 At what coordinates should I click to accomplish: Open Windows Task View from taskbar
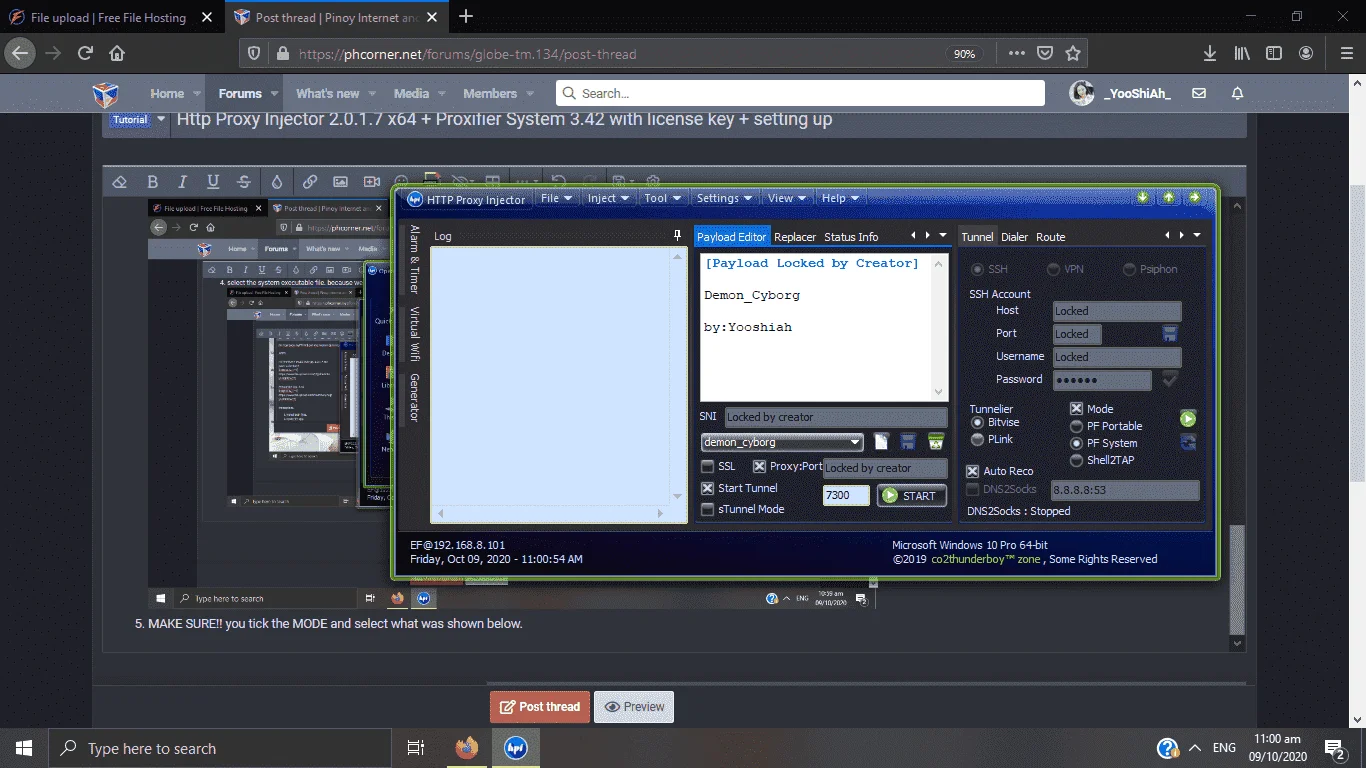coord(416,748)
